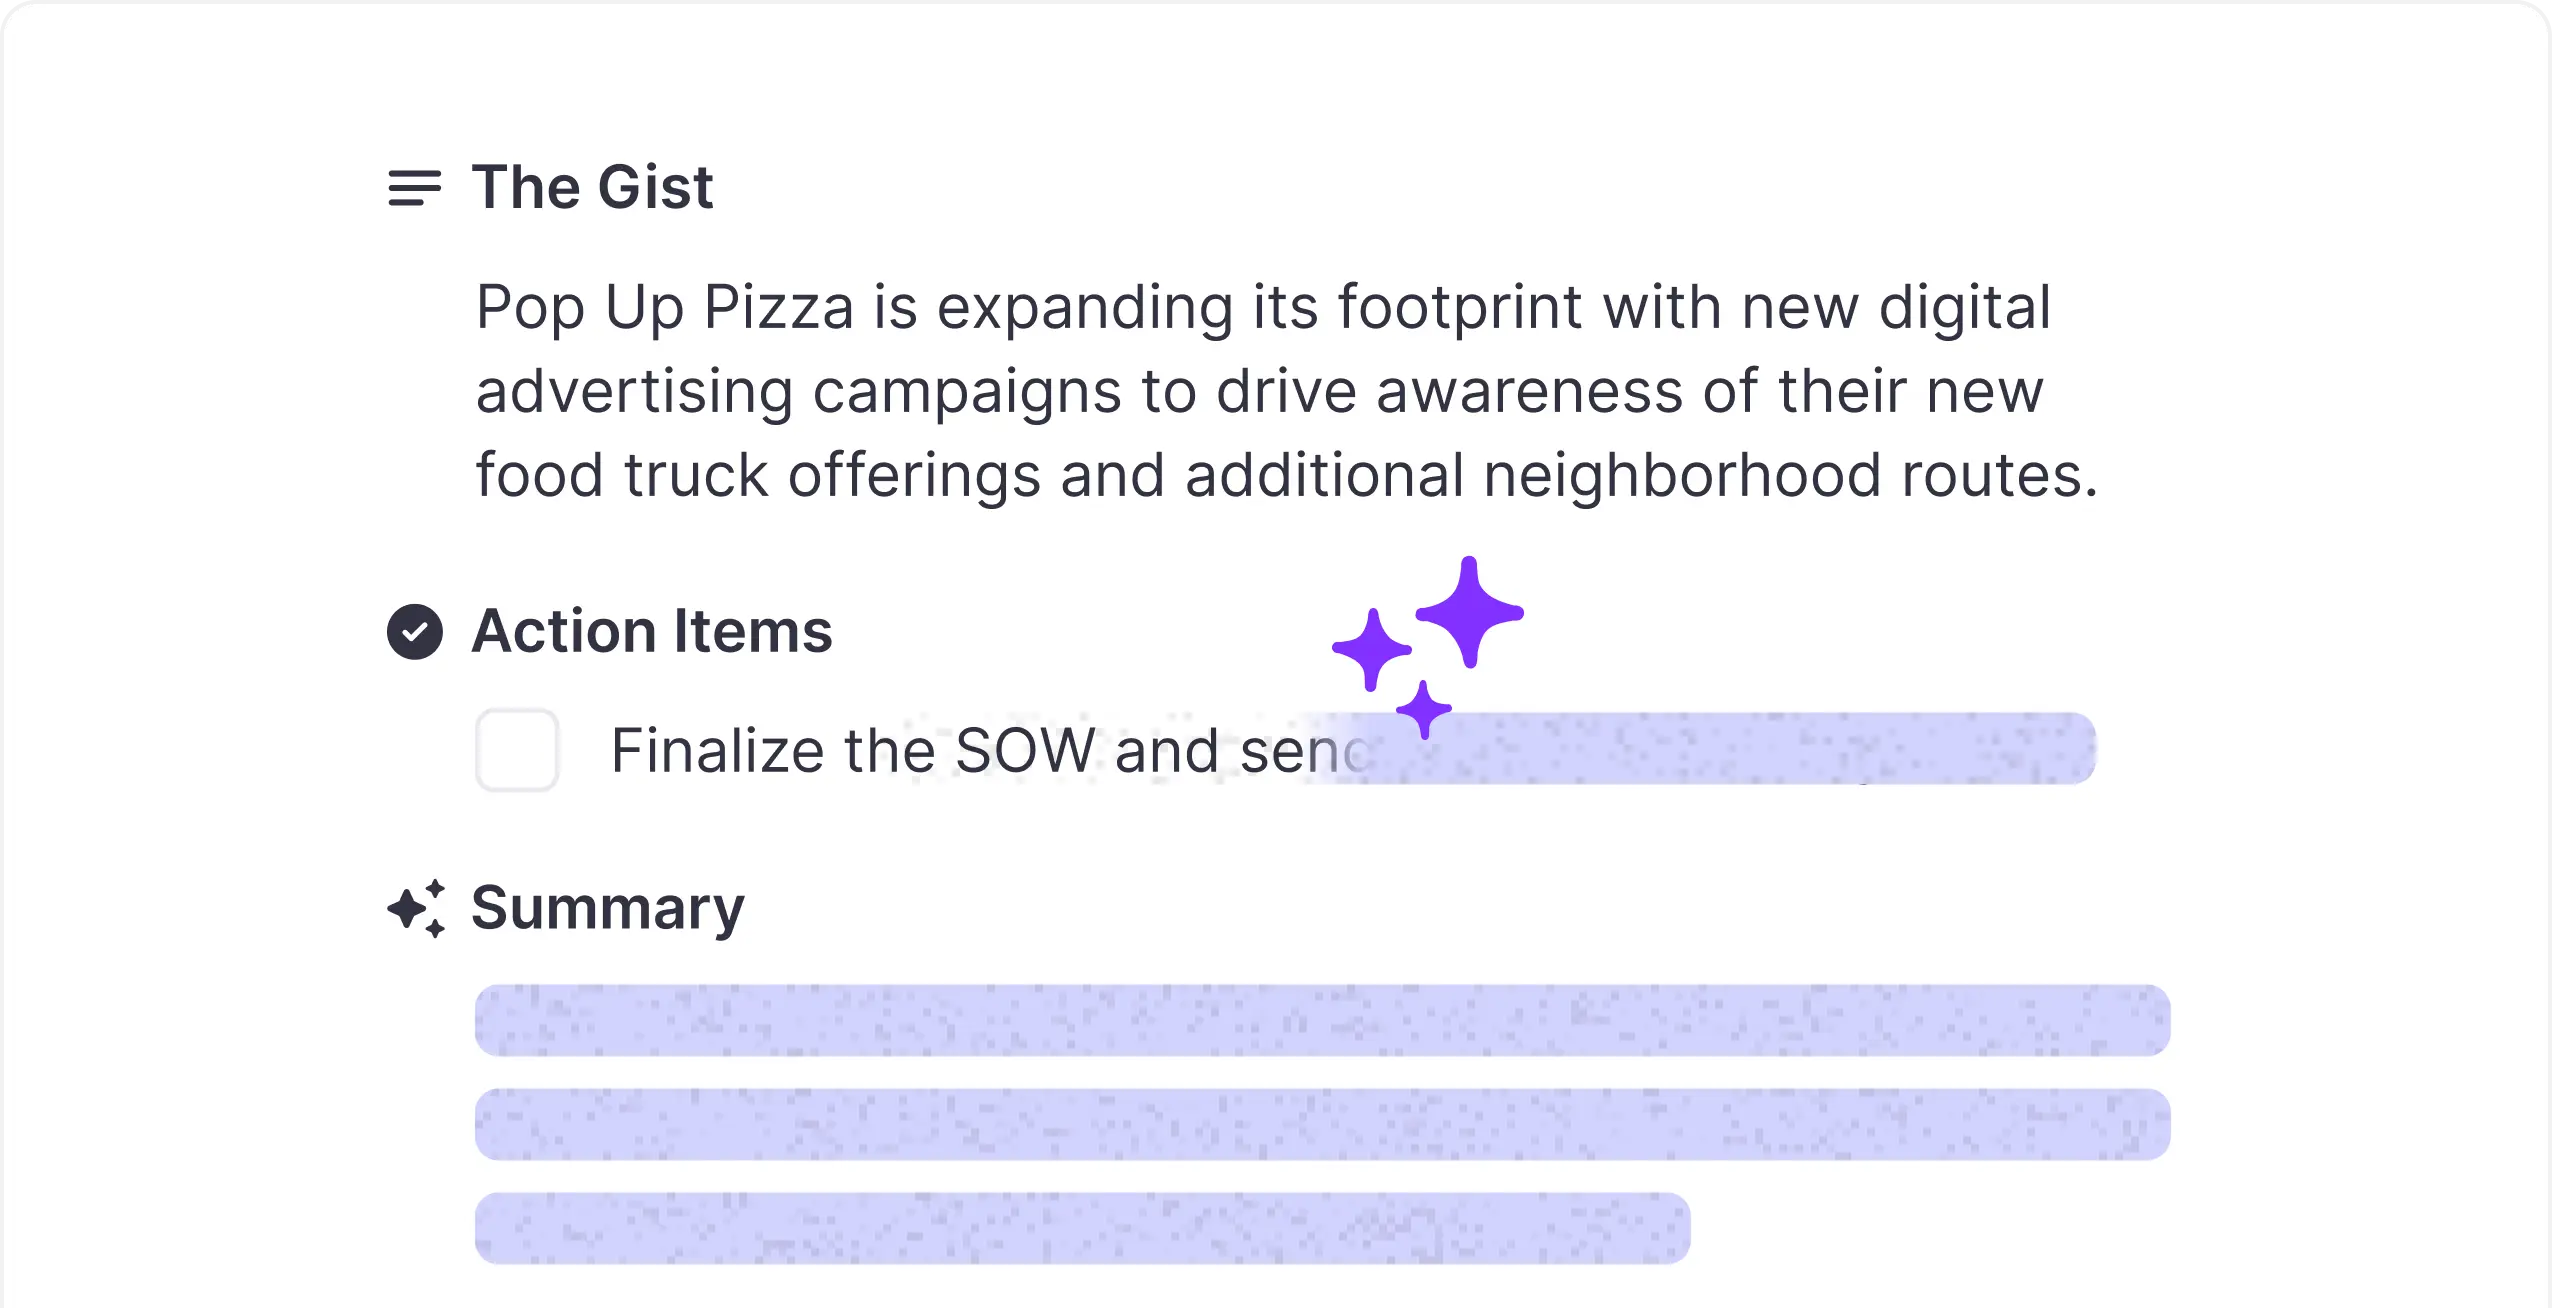Select the Summary heading text
This screenshot has height=1308, width=2552.
pyautogui.click(x=608, y=908)
